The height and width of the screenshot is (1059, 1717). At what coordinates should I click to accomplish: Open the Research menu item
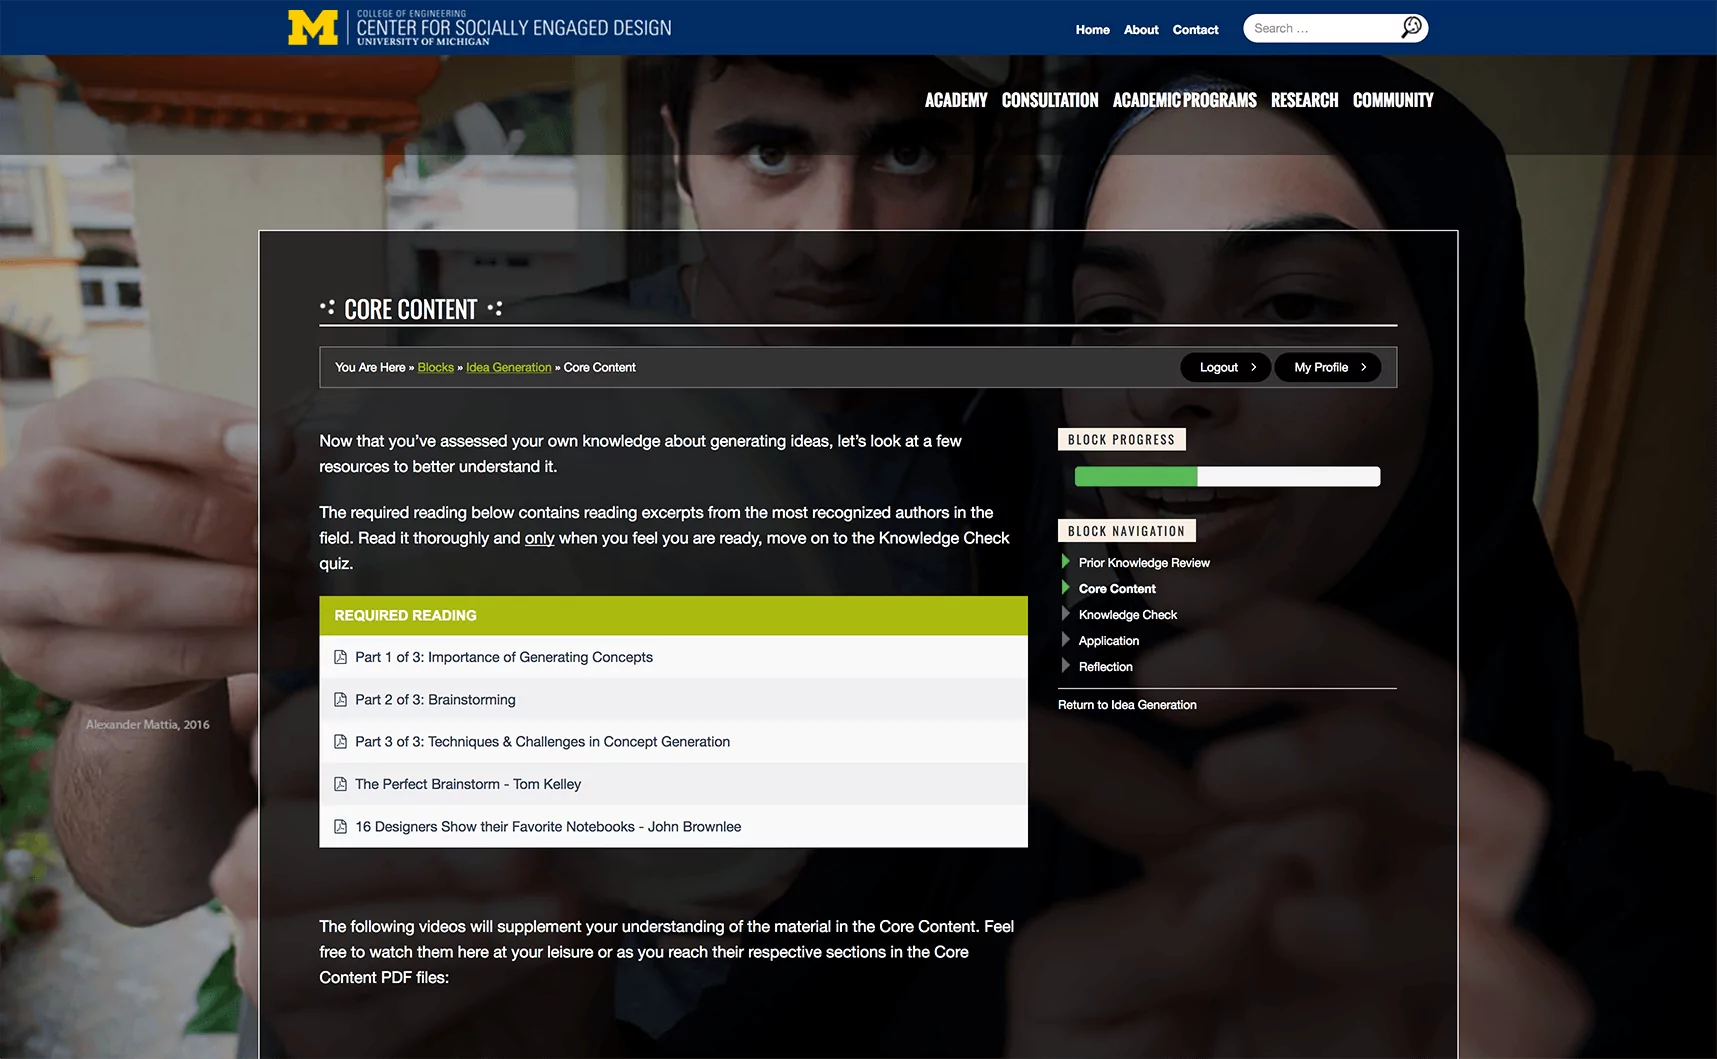(x=1304, y=100)
